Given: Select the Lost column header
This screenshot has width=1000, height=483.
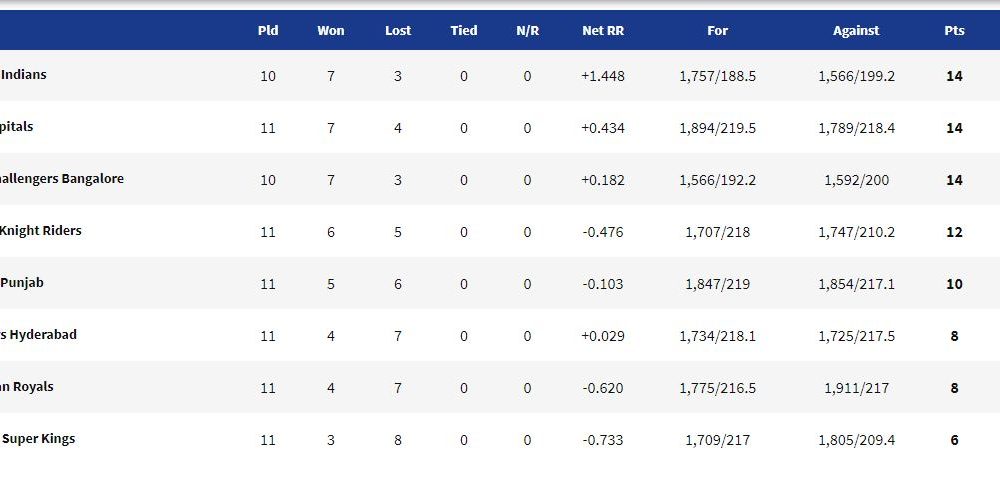Looking at the screenshot, I should tap(398, 30).
